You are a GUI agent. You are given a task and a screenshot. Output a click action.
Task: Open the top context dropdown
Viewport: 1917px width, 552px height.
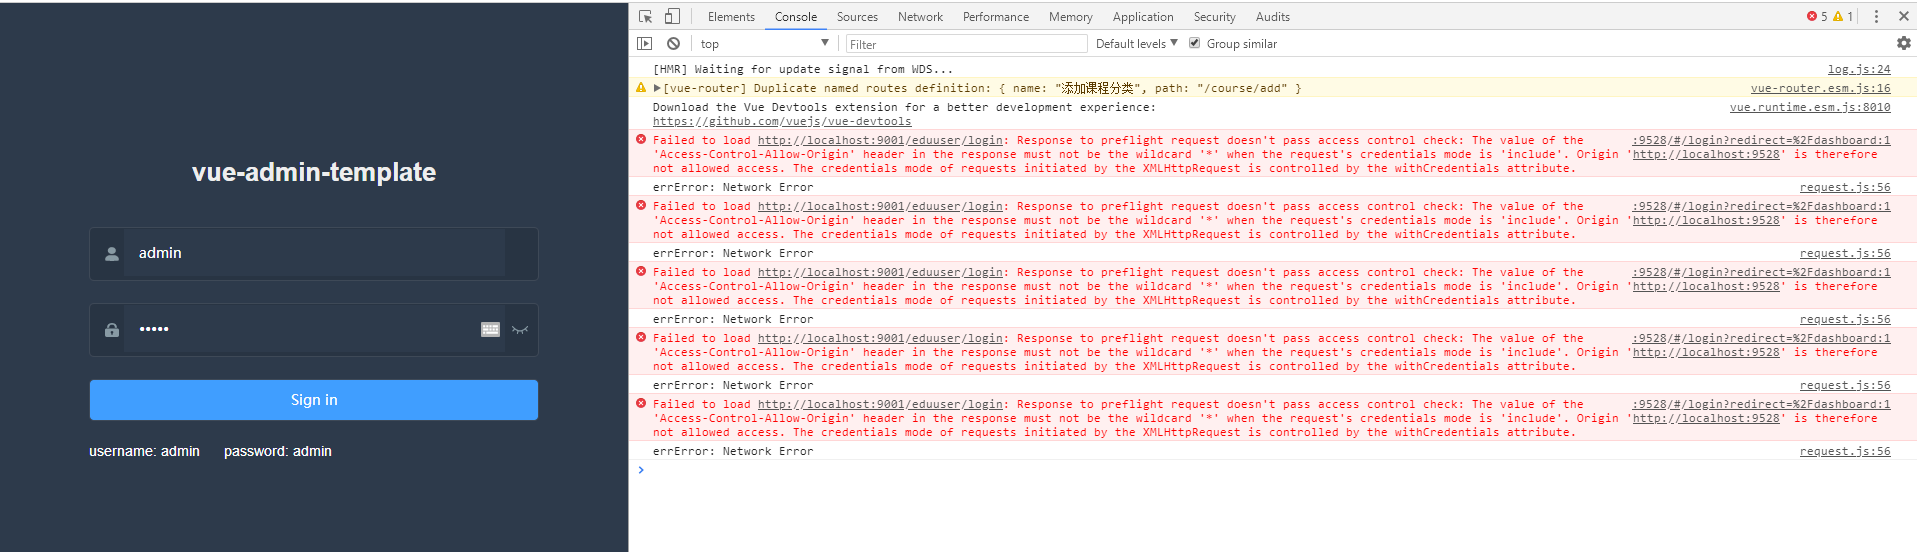click(764, 43)
